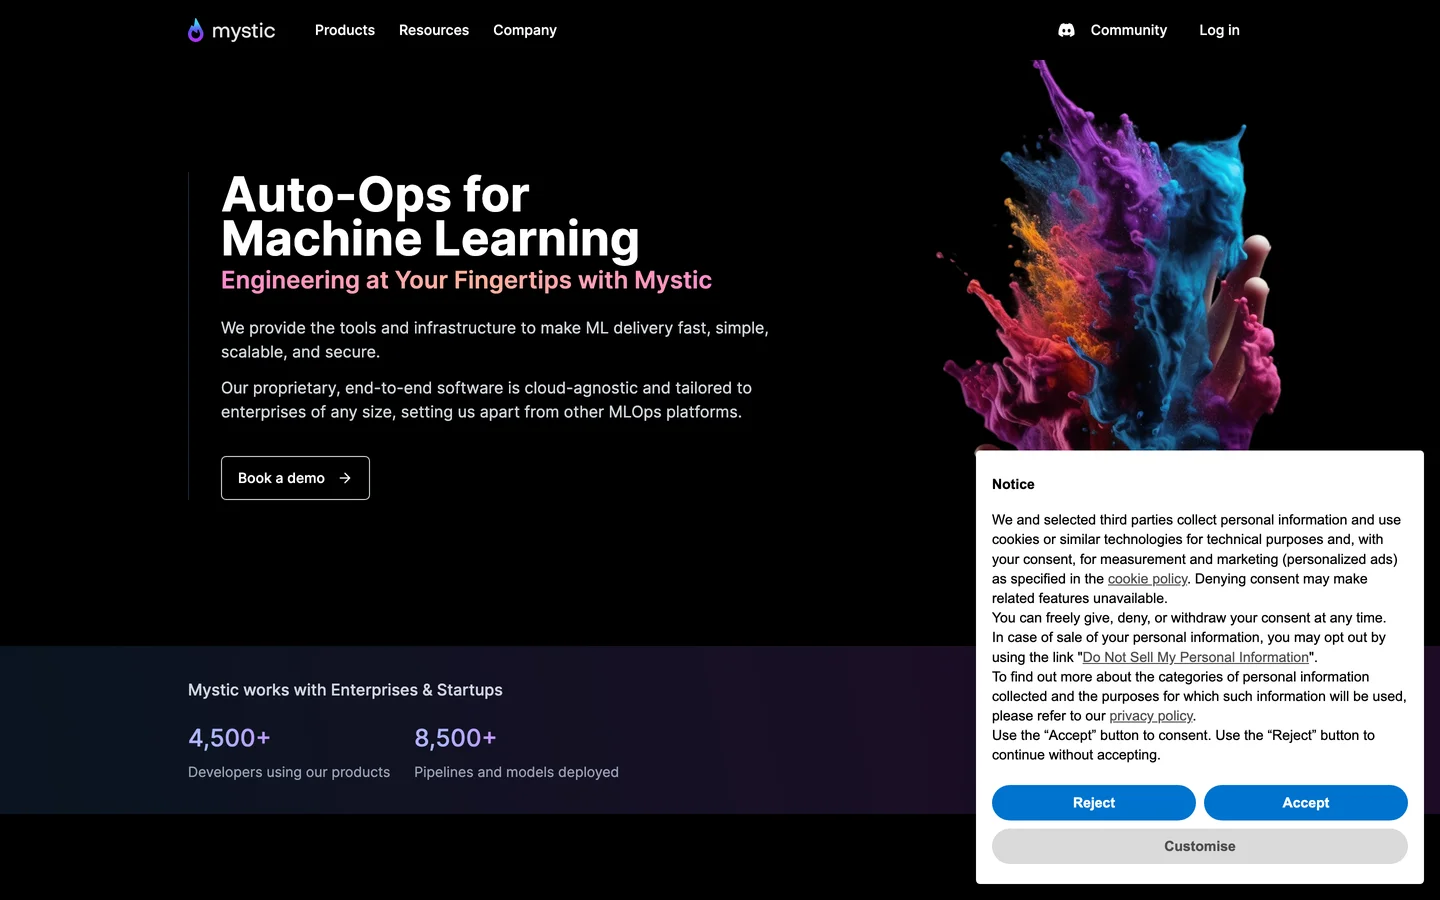The width and height of the screenshot is (1440, 900).
Task: Open the Resources menu
Action: (434, 30)
